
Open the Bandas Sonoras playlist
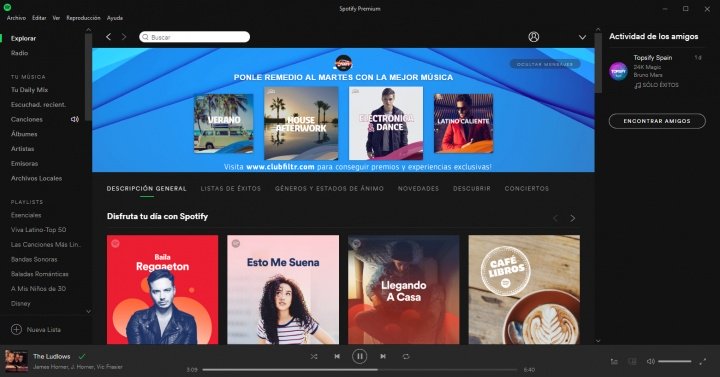pyautogui.click(x=34, y=259)
